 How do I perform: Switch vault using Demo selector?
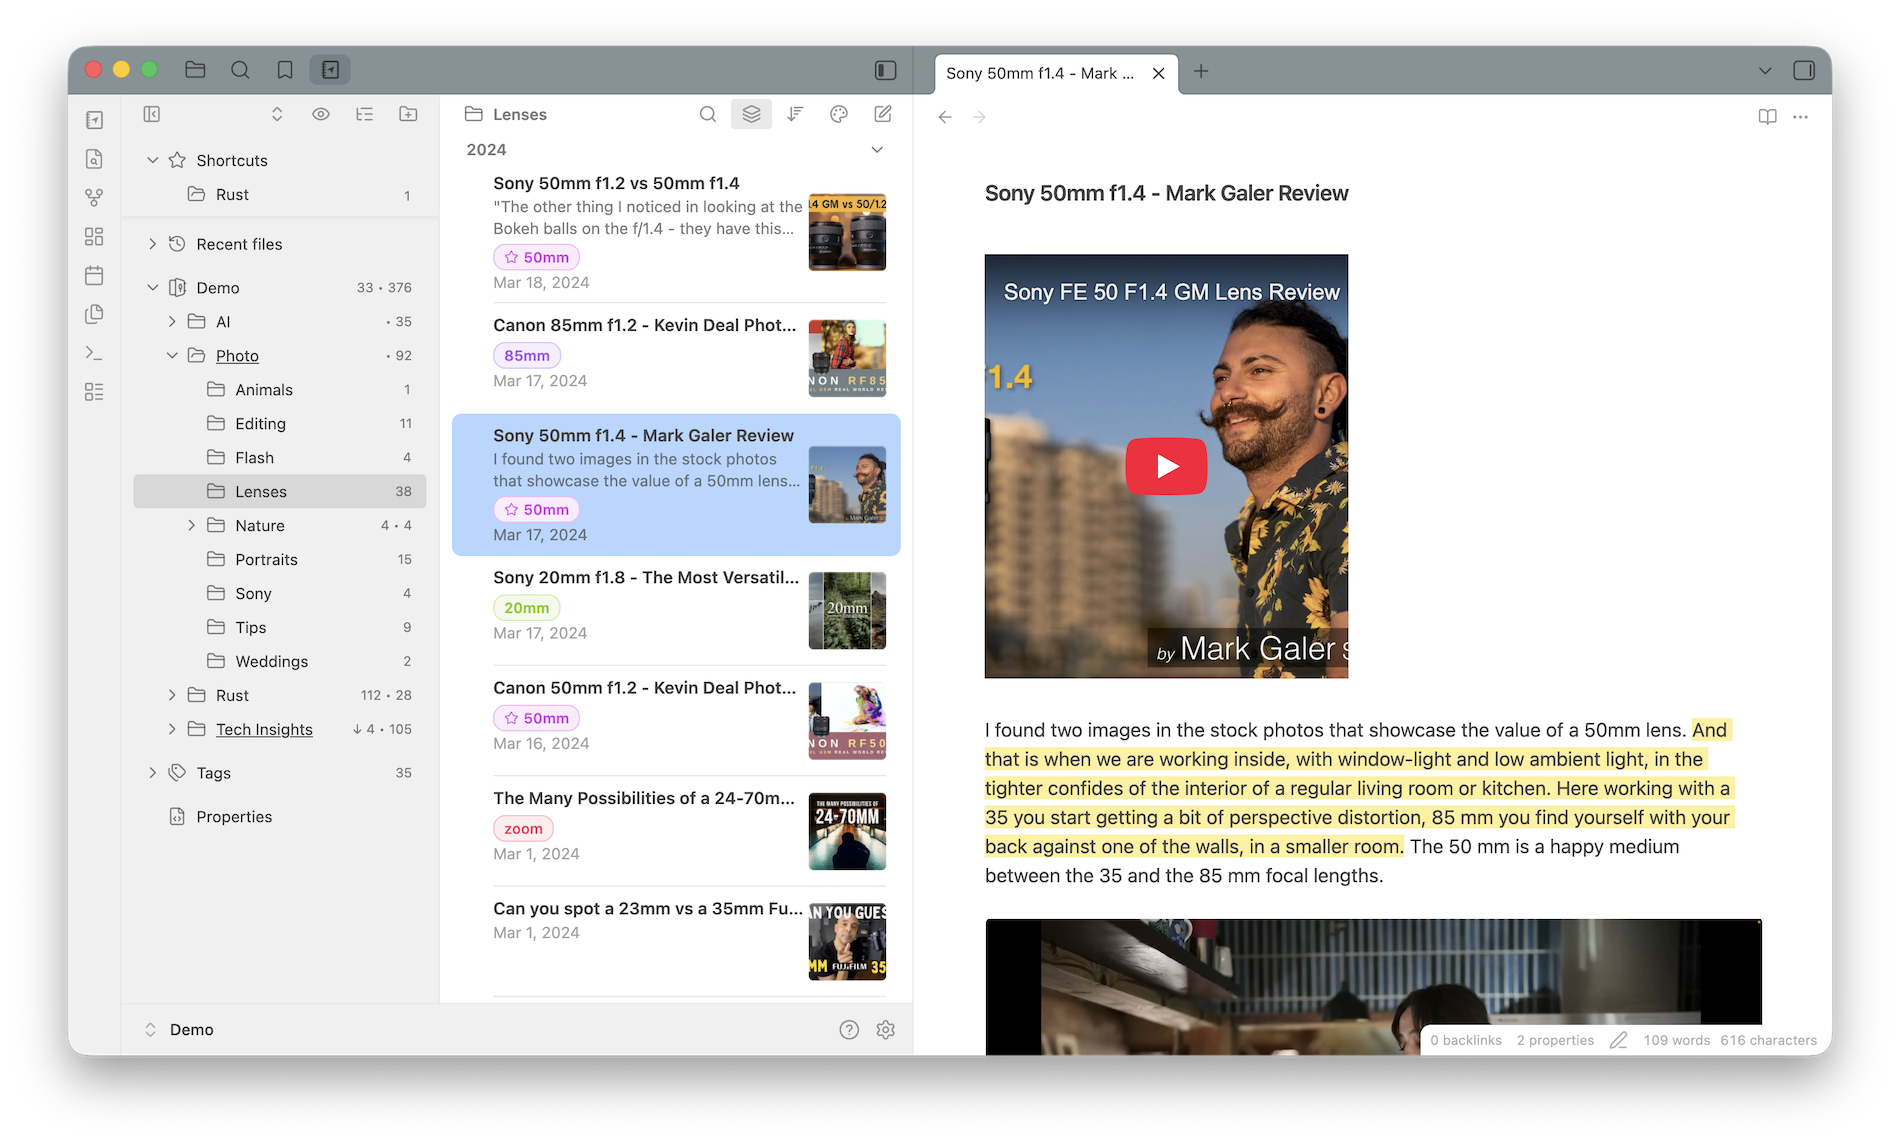180,1030
